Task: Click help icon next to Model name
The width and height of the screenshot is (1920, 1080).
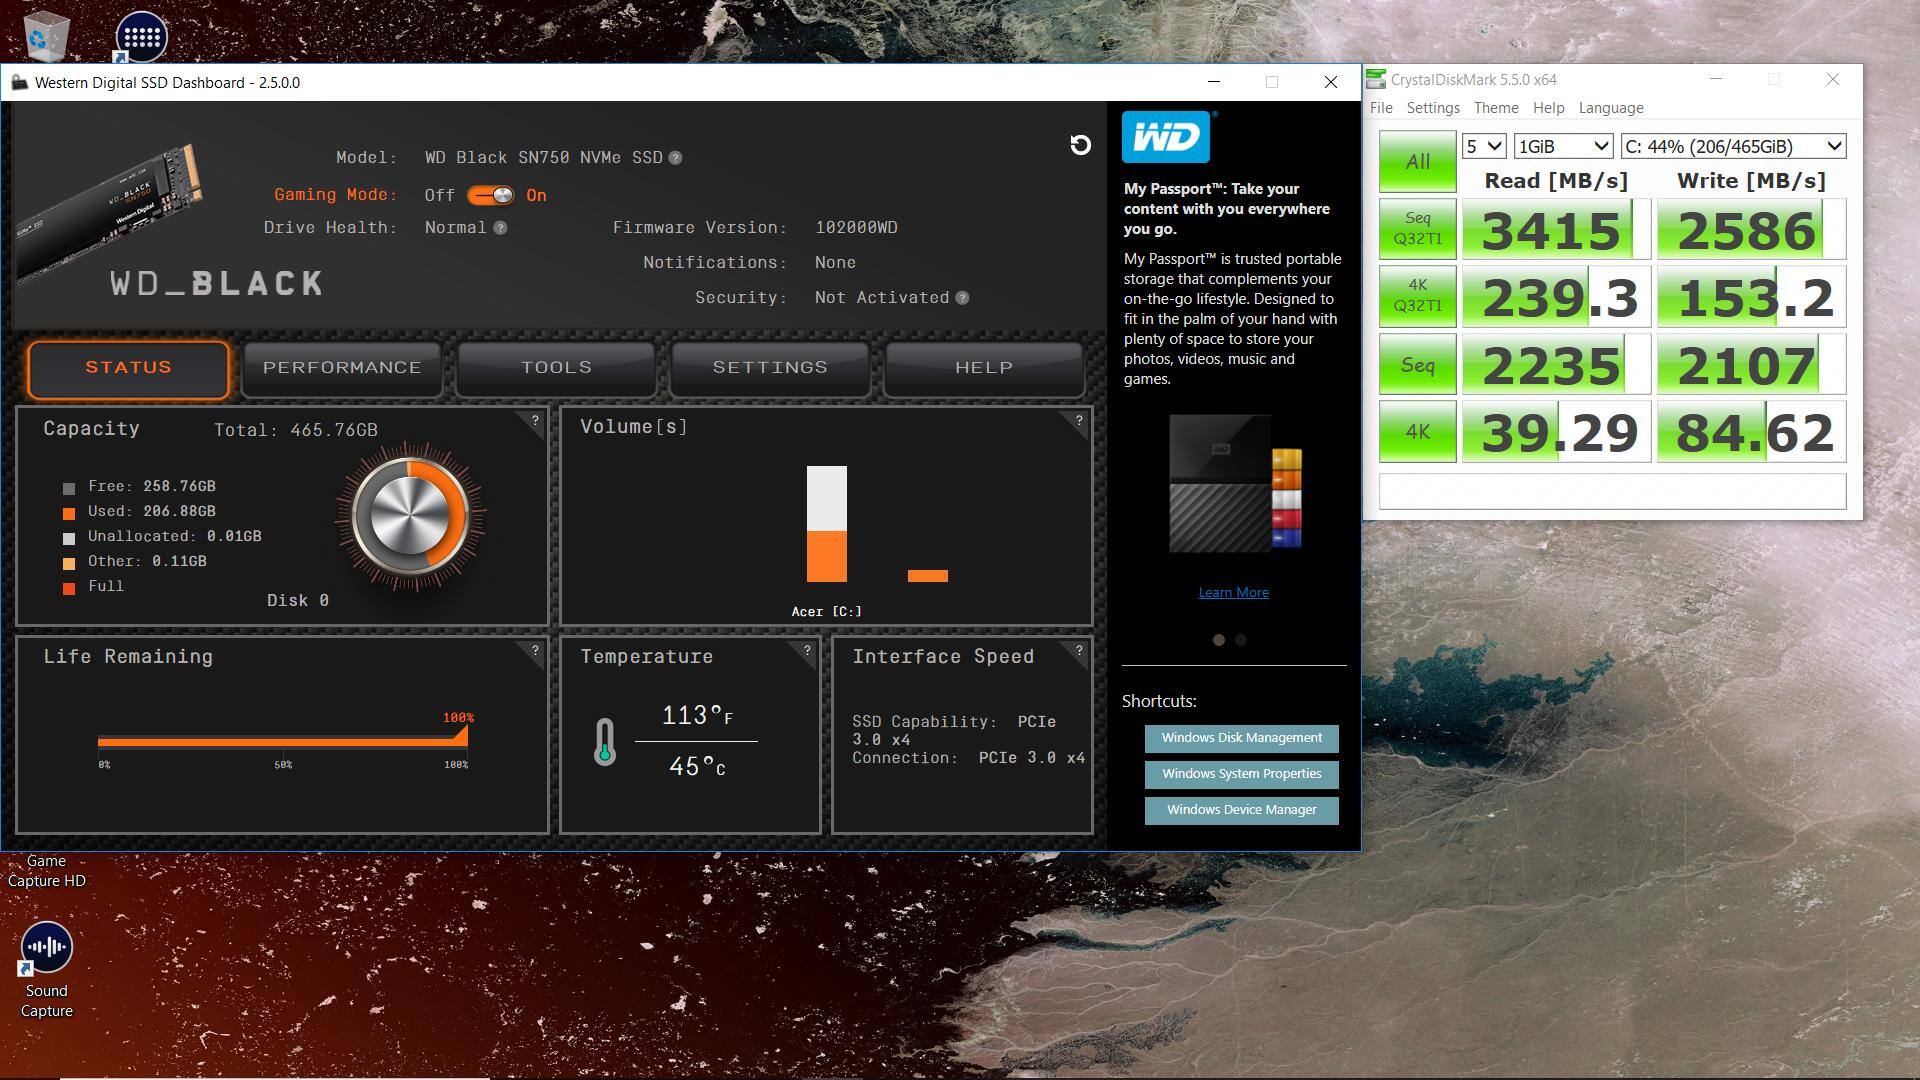Action: click(675, 158)
